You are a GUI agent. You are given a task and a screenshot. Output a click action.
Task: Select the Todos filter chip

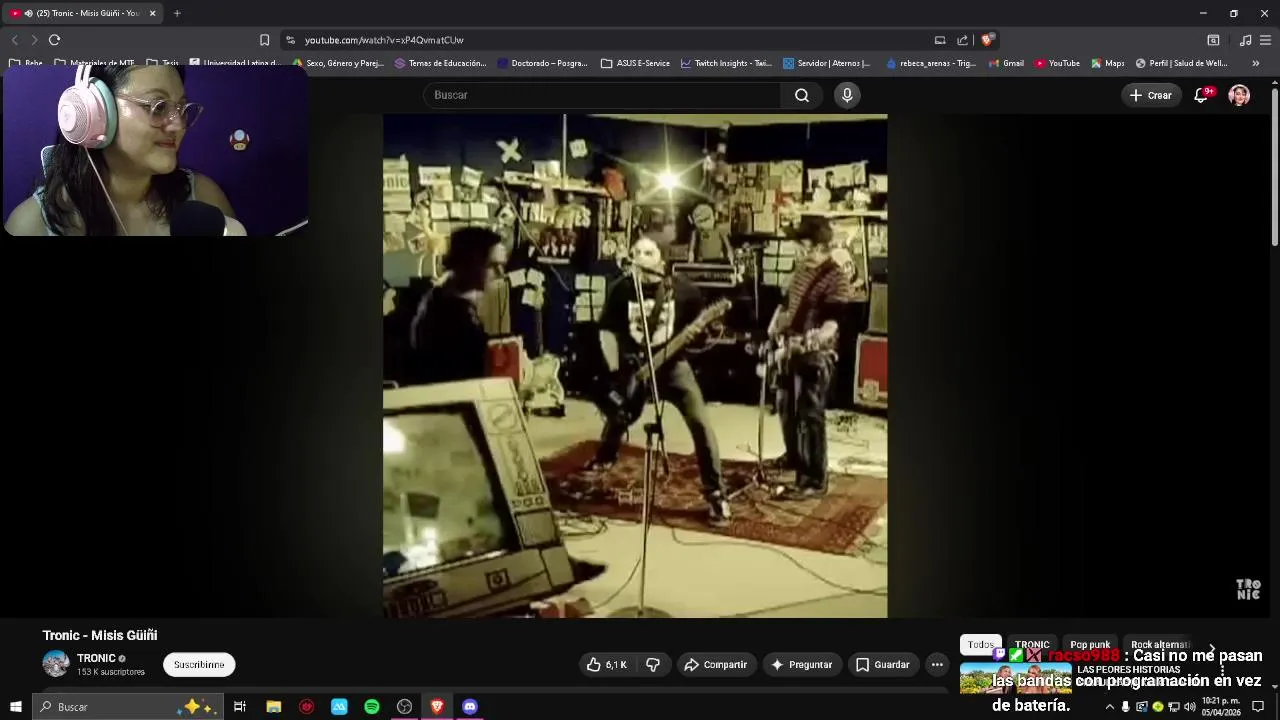point(980,645)
